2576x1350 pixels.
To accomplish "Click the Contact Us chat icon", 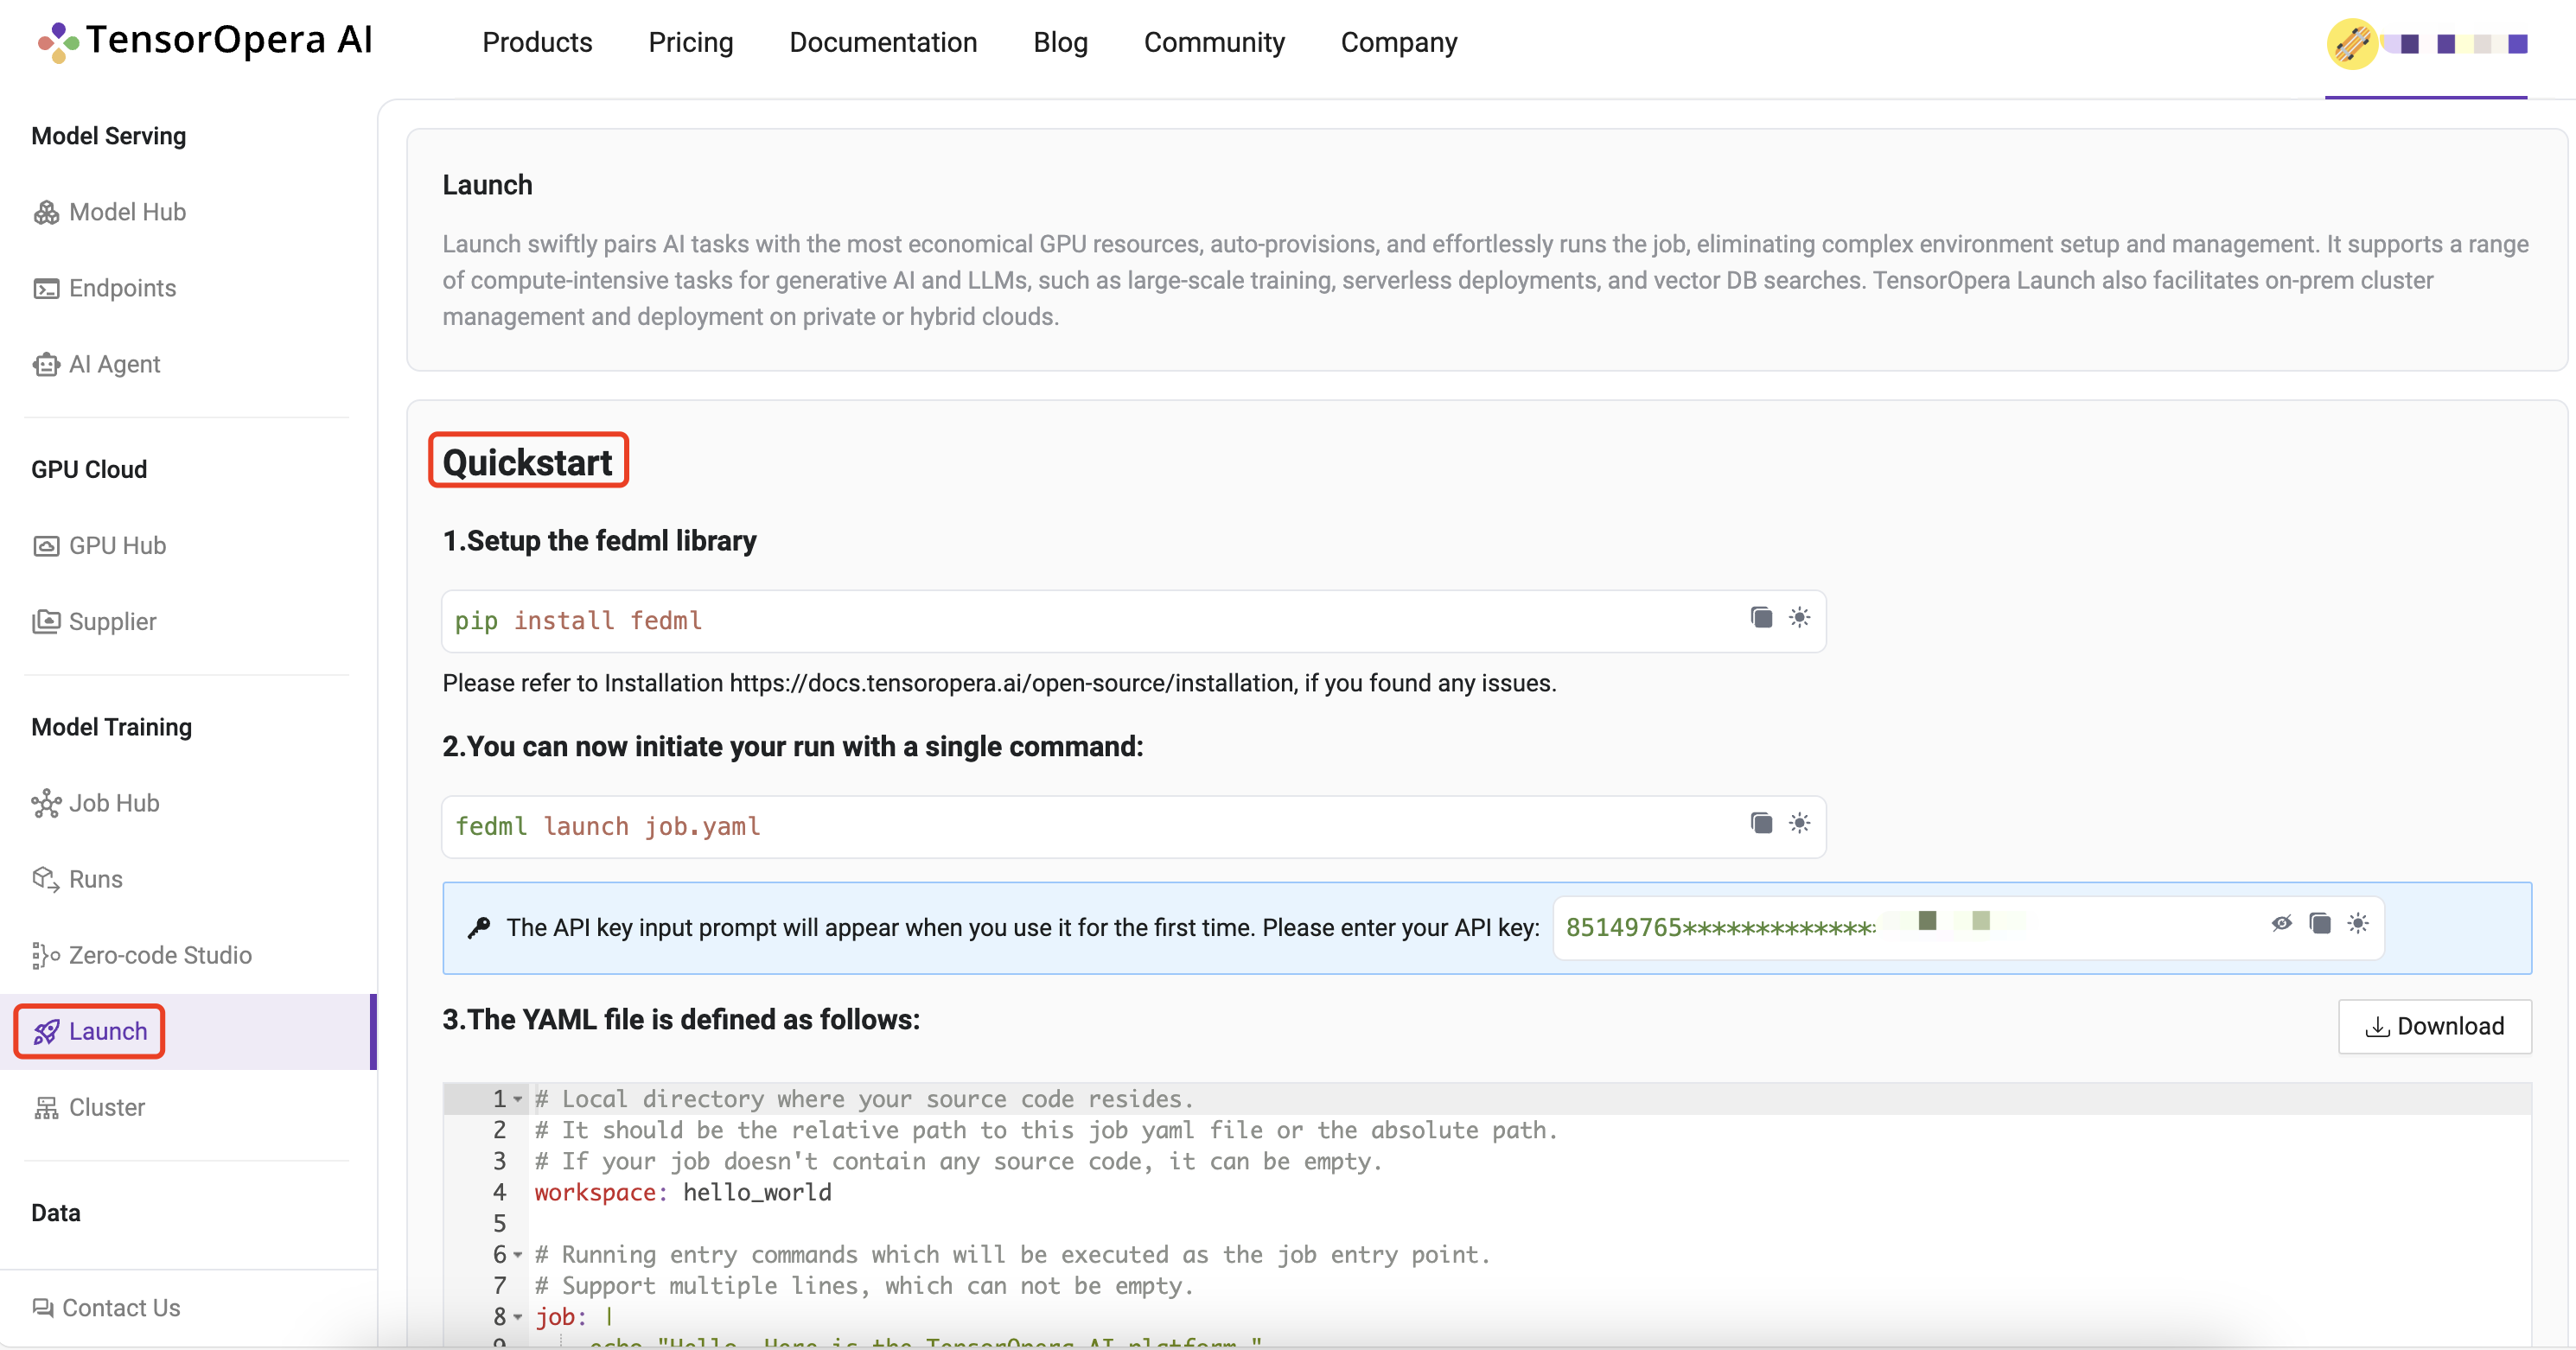I will coord(42,1308).
